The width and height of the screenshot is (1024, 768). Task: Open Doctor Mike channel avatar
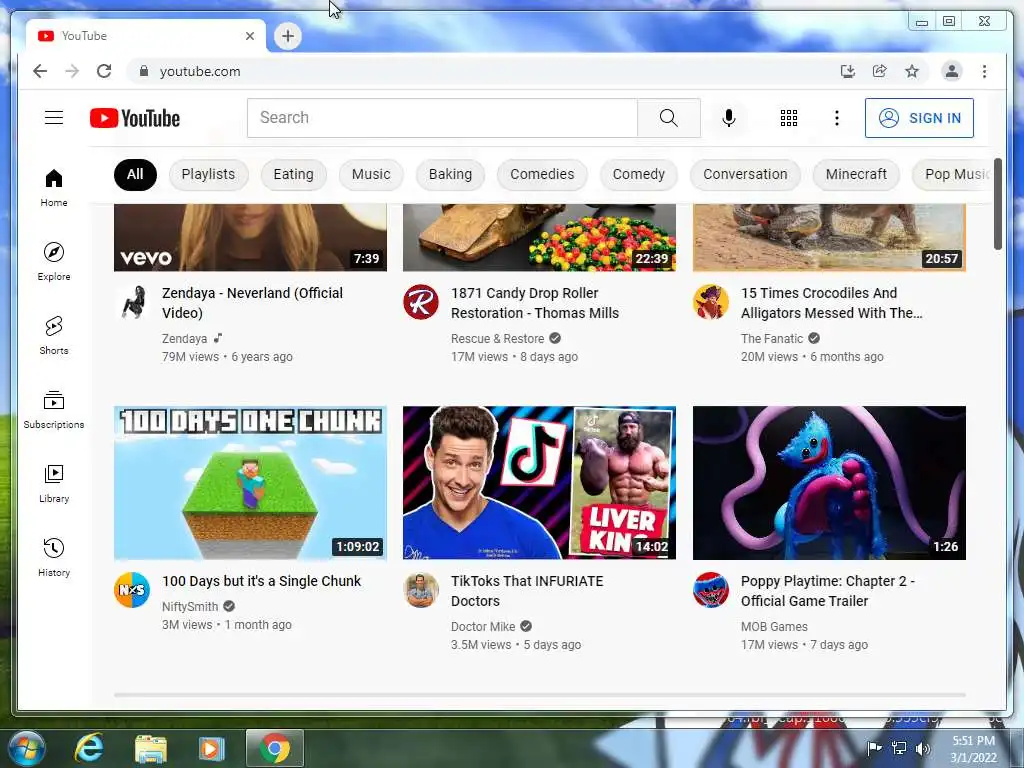click(x=421, y=590)
